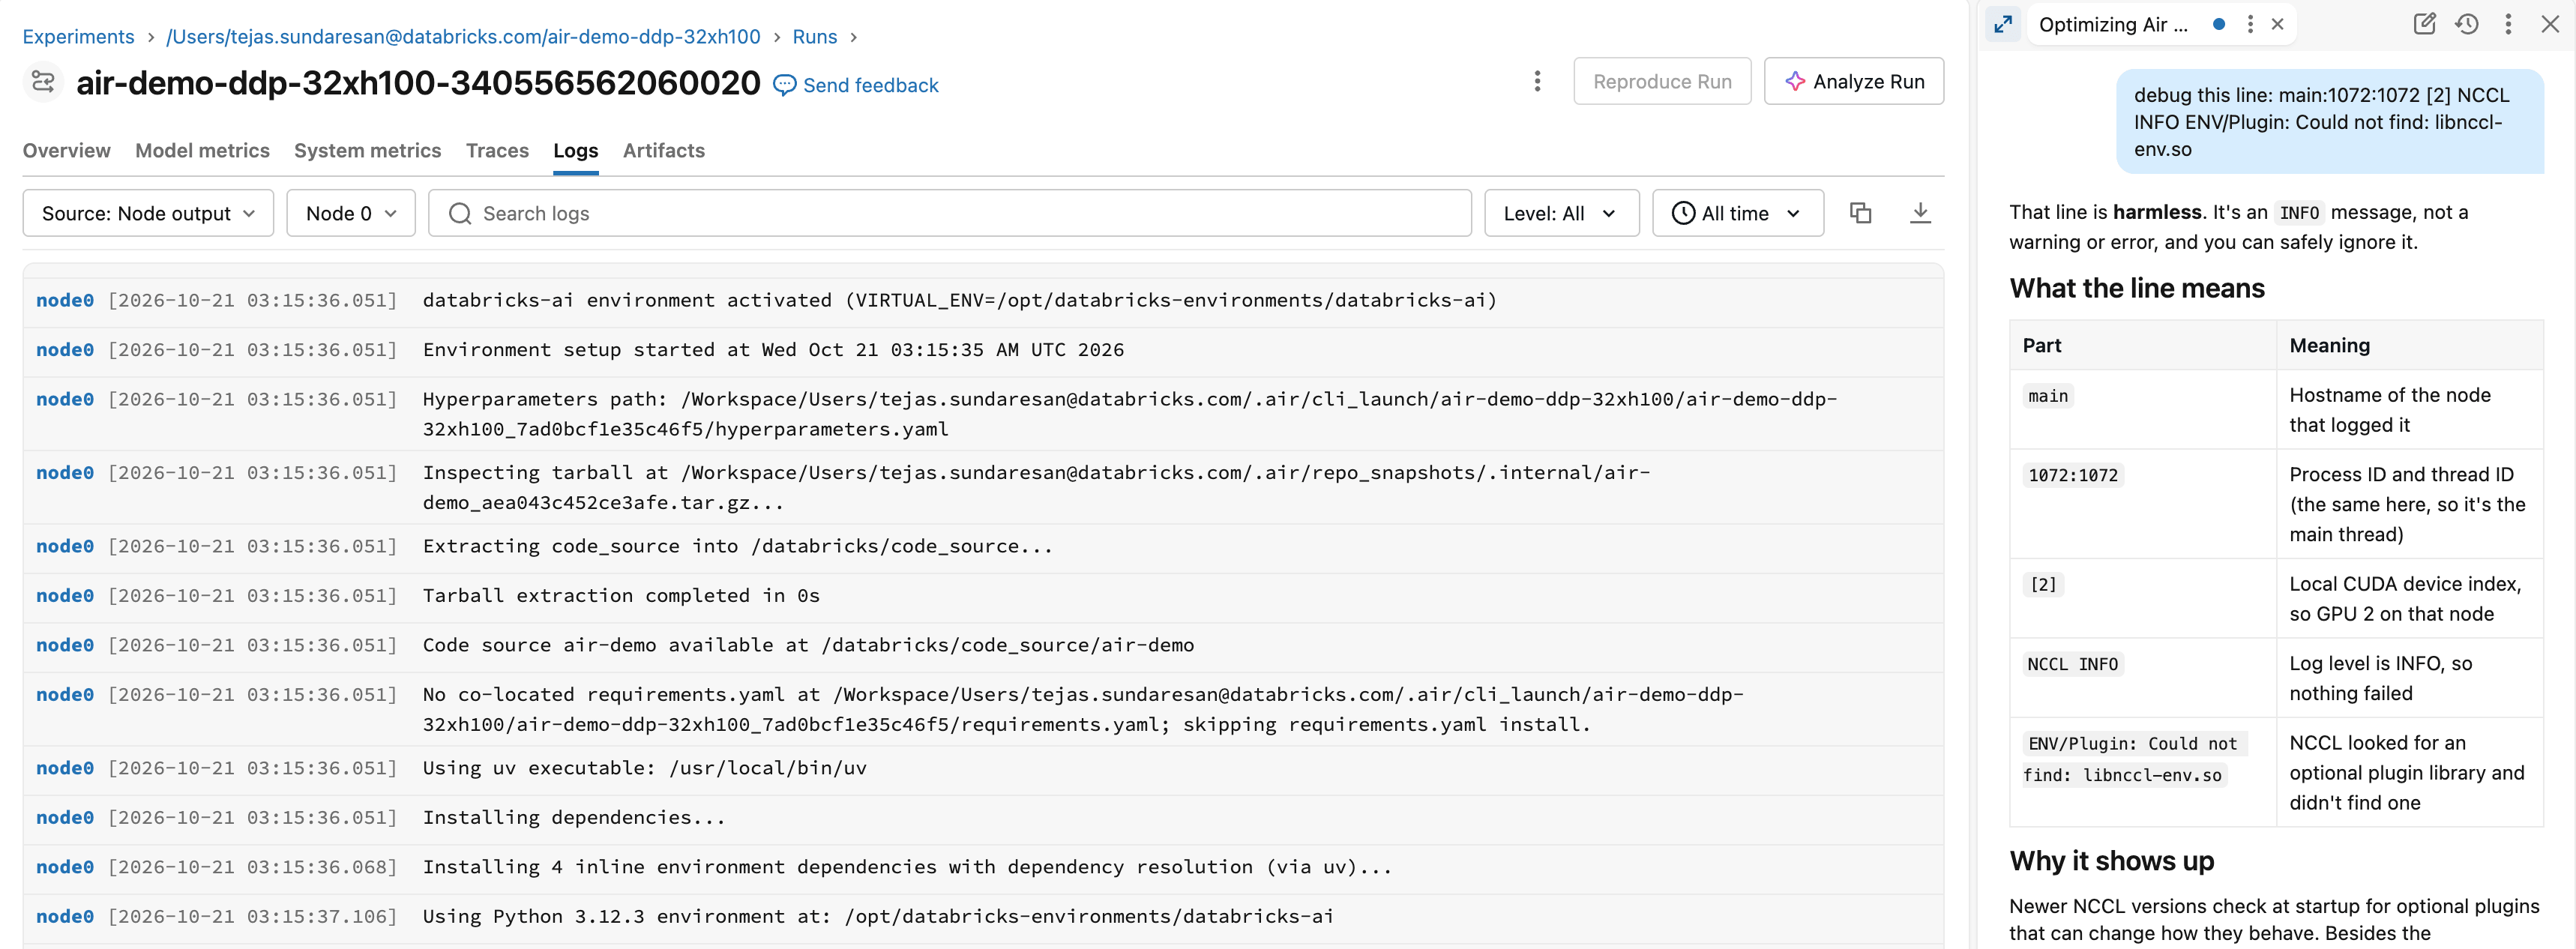Open the Source: Node output dropdown
Screen dimensions: 2576x949
tap(148, 213)
